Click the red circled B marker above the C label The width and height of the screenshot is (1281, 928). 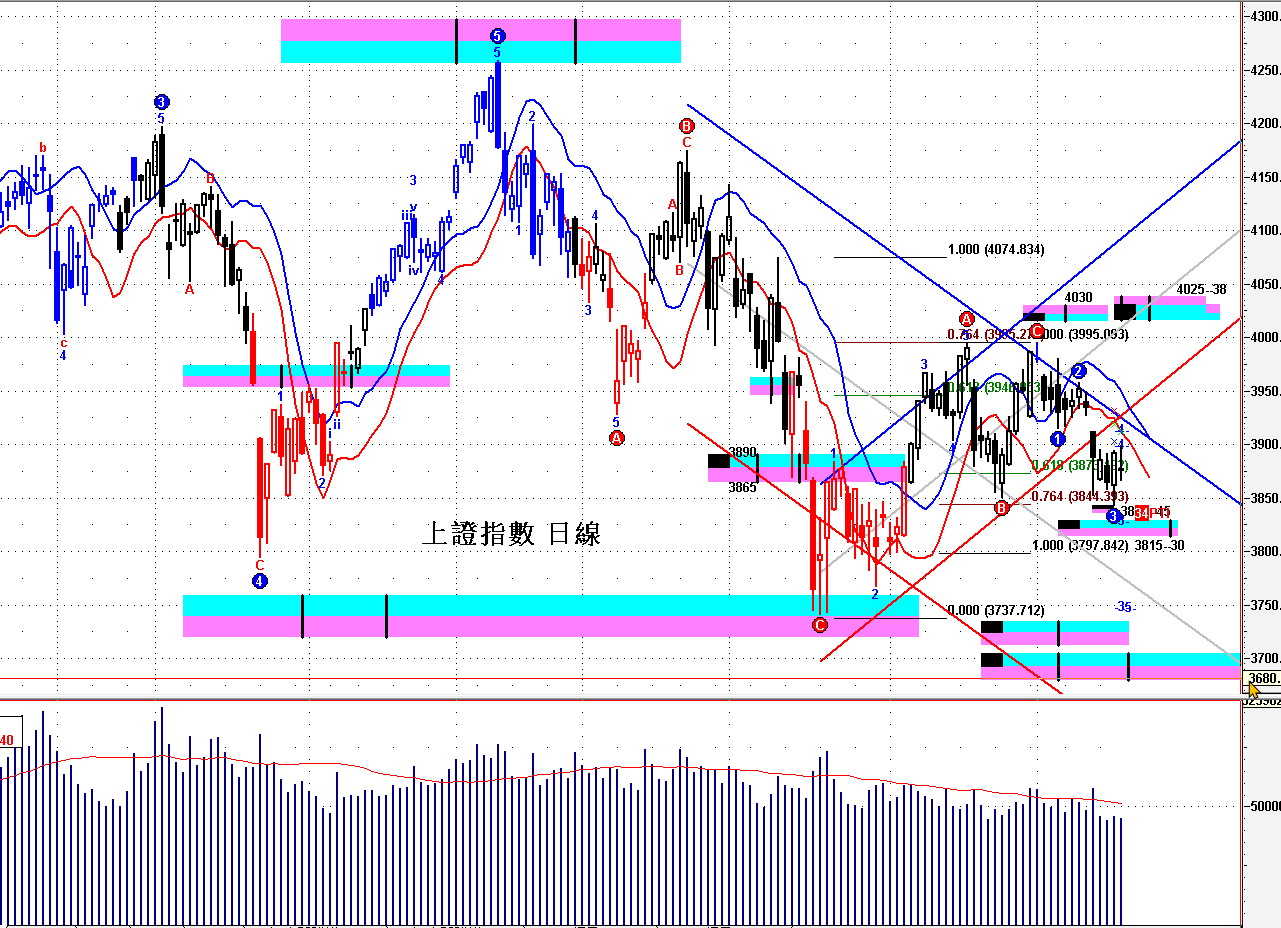coord(686,126)
